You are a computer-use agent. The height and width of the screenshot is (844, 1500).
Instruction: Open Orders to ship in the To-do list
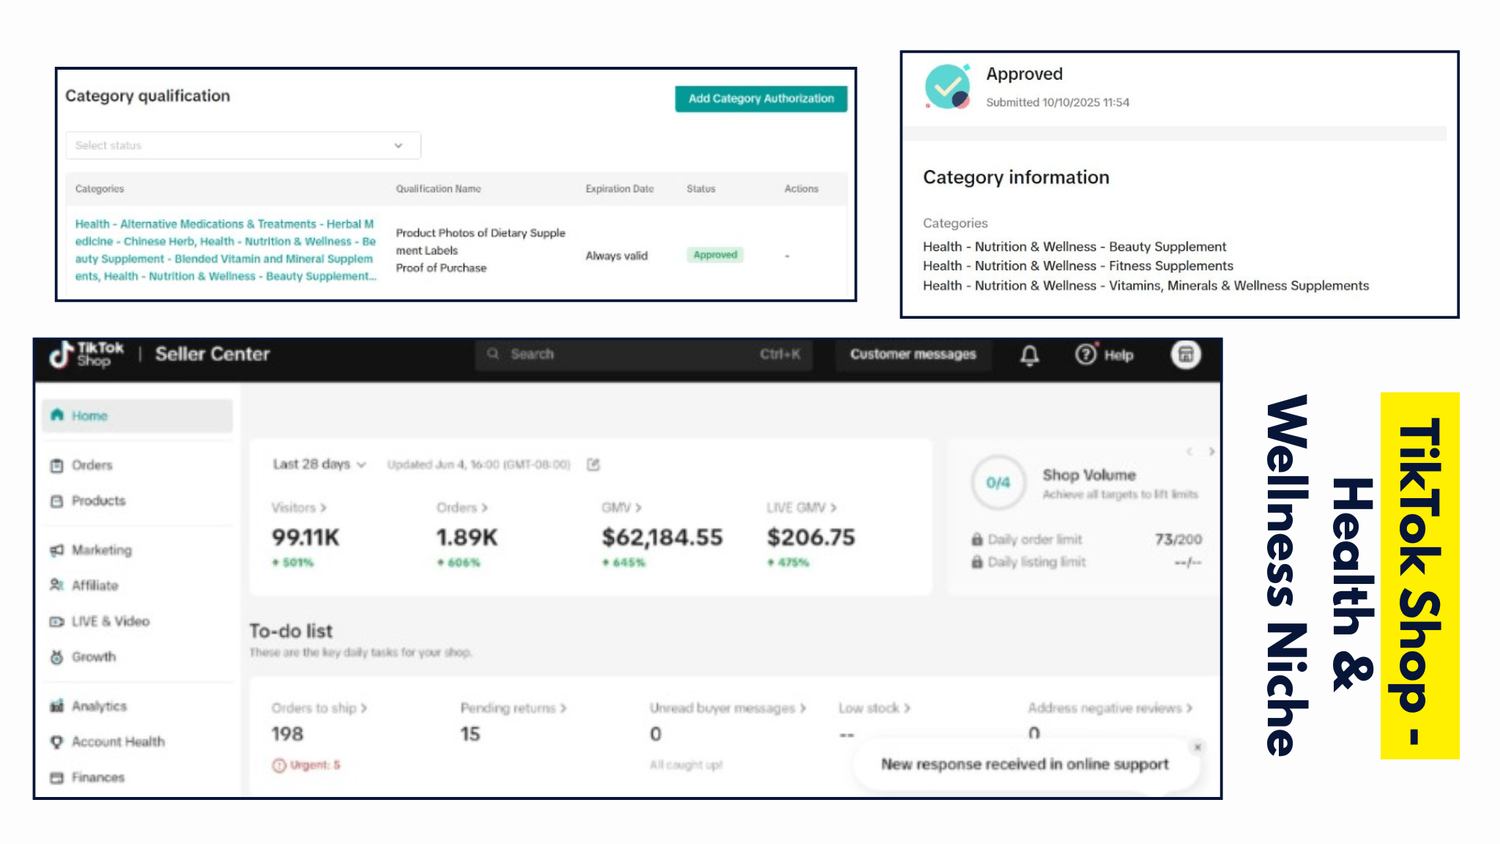(319, 708)
